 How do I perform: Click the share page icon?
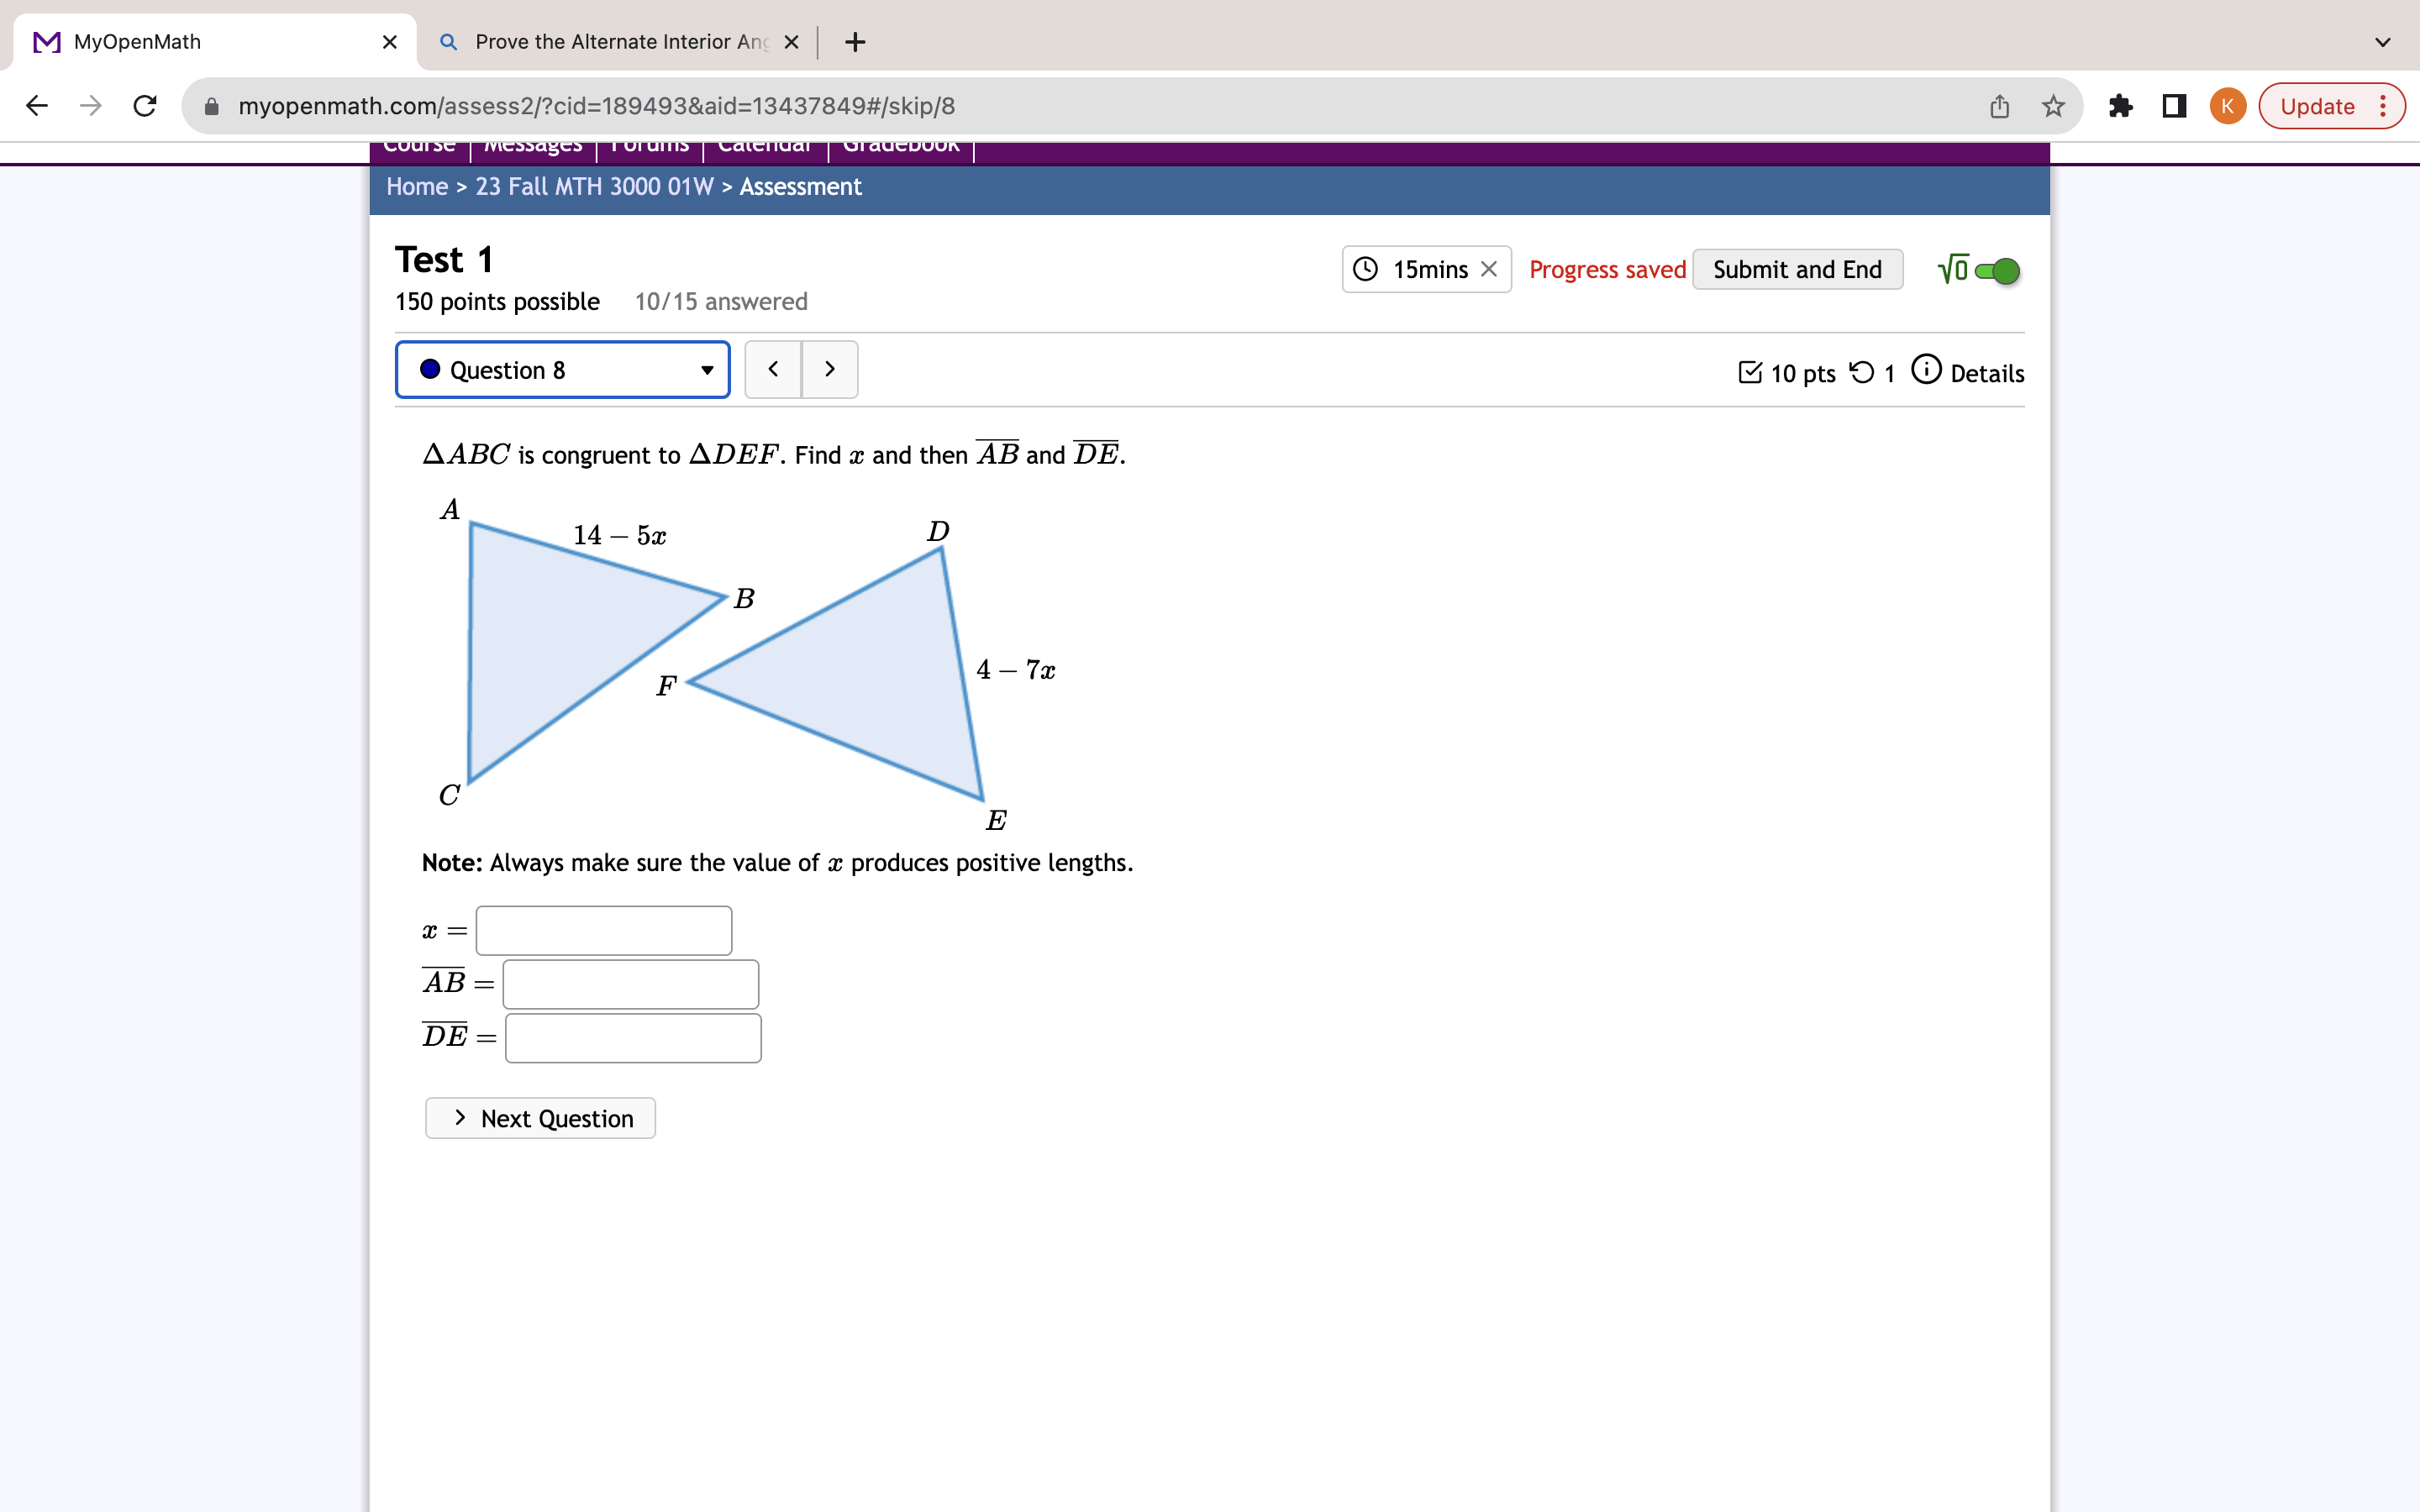coord(1999,106)
